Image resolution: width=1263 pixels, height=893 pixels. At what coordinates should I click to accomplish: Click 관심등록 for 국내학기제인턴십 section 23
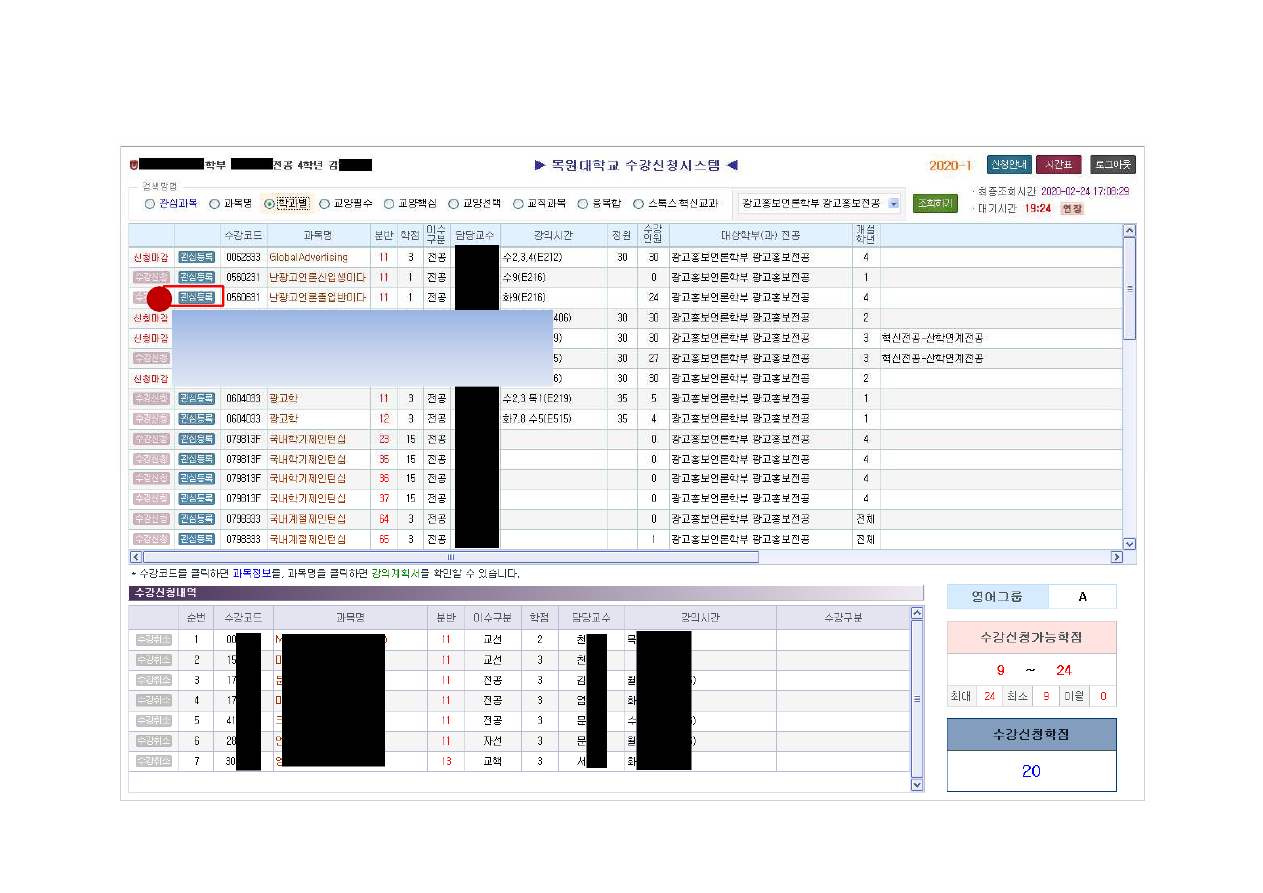[x=197, y=439]
